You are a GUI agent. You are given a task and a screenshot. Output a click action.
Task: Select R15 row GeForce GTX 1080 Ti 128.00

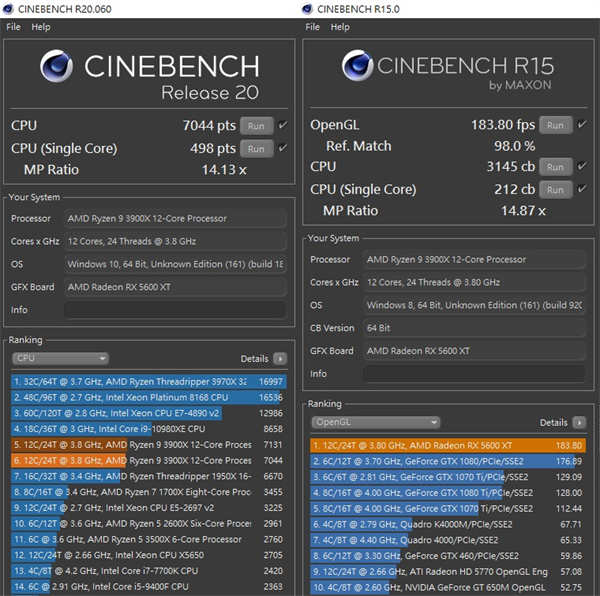pos(448,493)
